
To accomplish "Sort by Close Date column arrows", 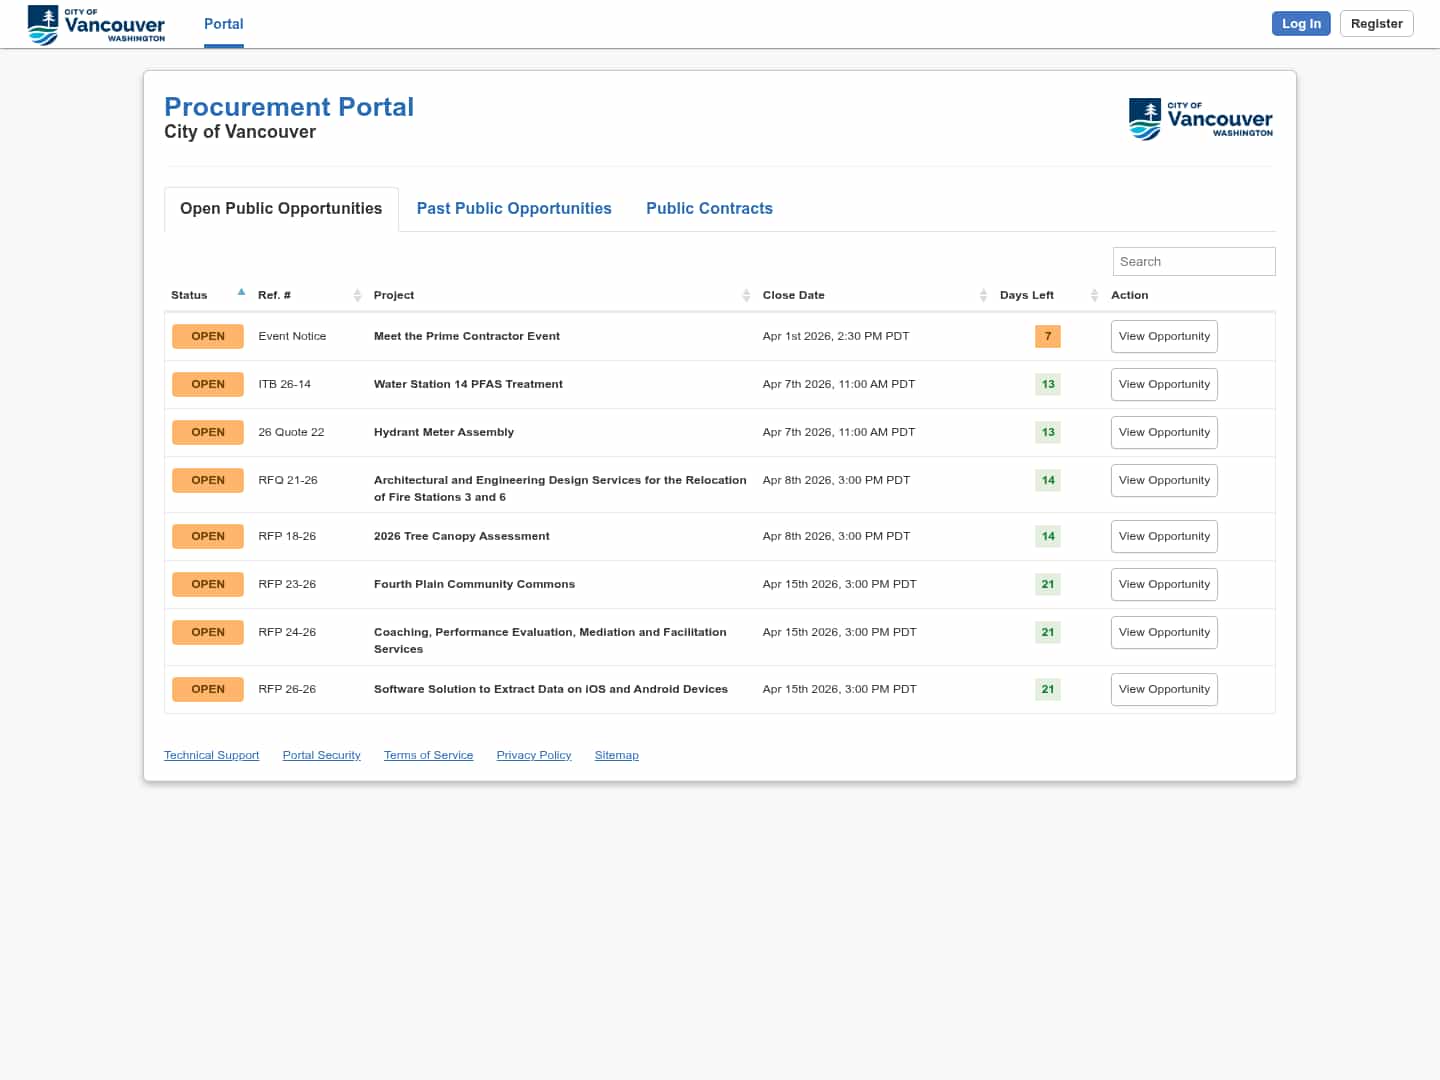I will tap(983, 295).
